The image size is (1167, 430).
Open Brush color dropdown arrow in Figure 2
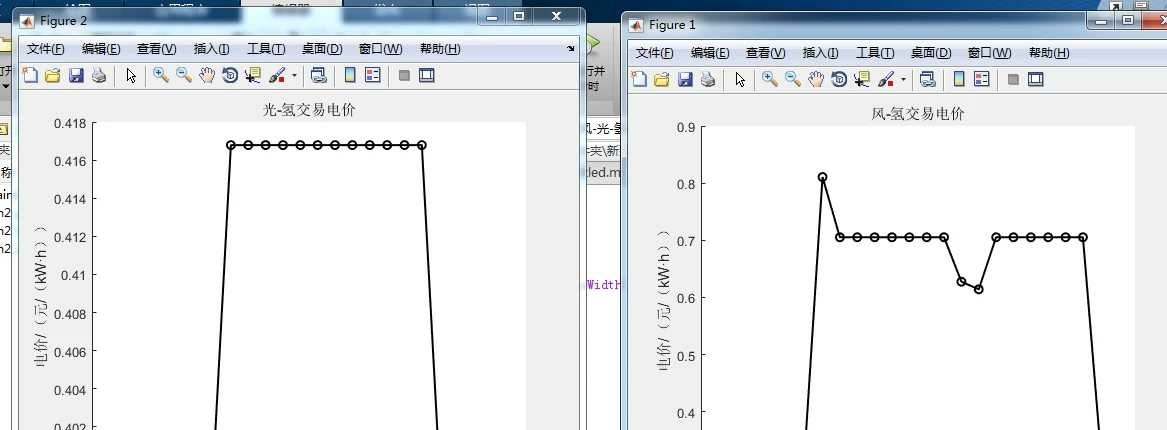(294, 76)
